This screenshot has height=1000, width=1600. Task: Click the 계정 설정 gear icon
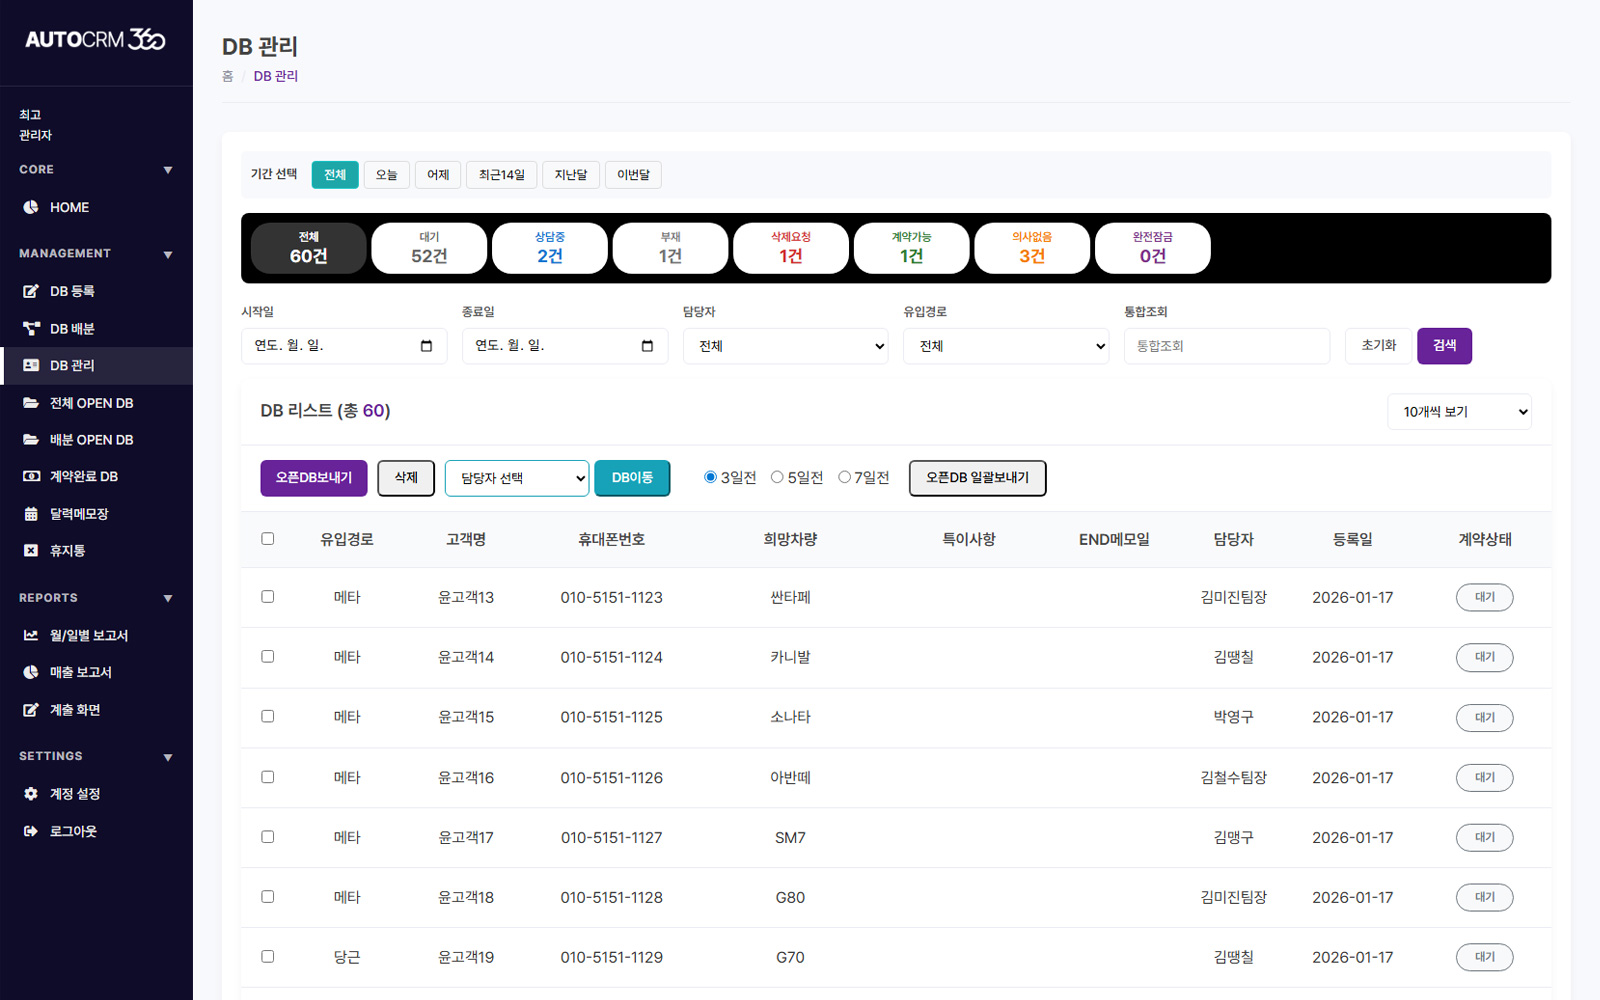(31, 794)
